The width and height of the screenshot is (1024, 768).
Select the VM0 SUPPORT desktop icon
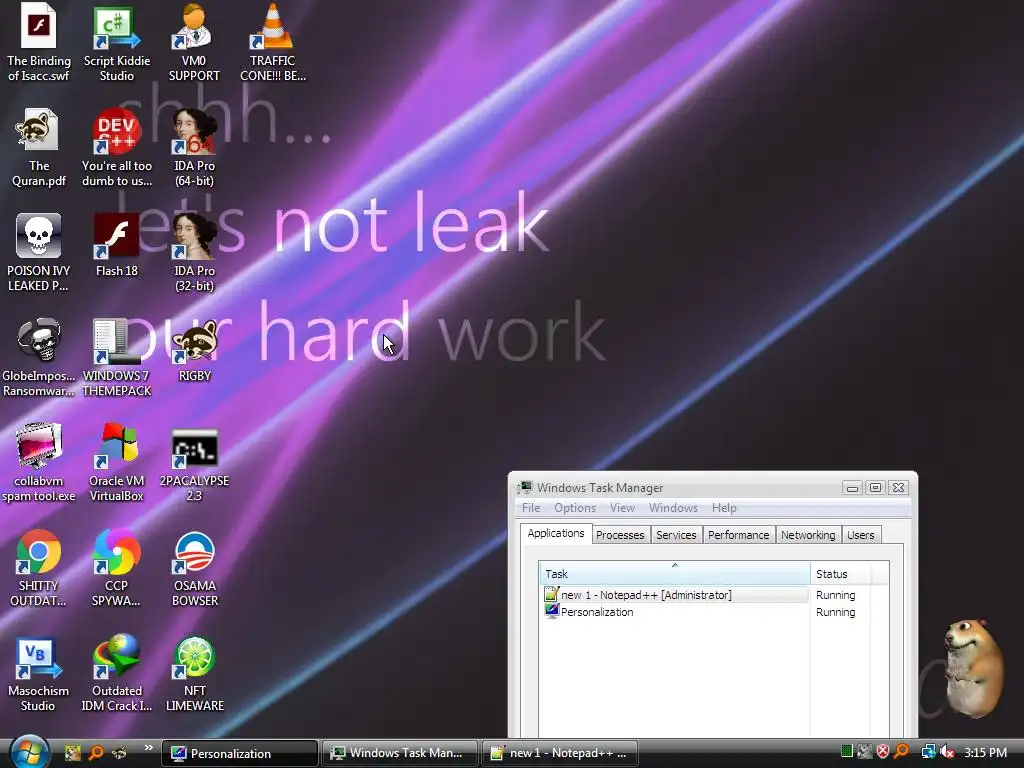(194, 42)
